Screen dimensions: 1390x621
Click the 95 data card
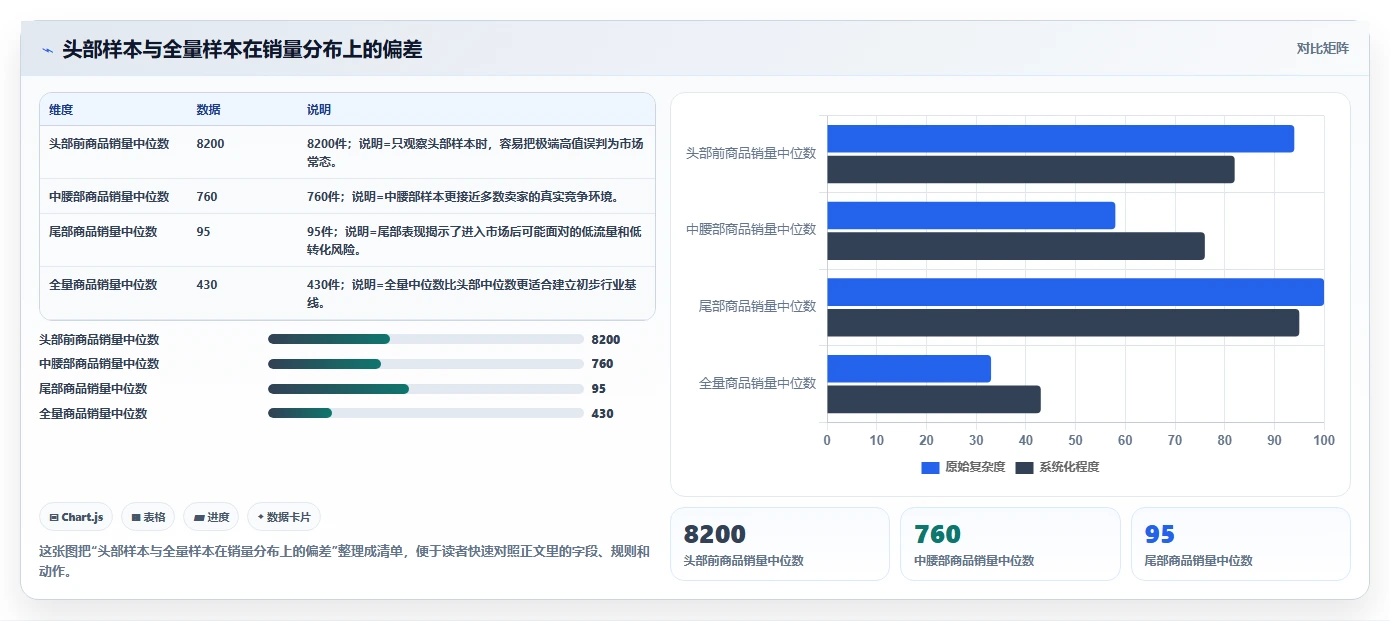tap(1241, 544)
